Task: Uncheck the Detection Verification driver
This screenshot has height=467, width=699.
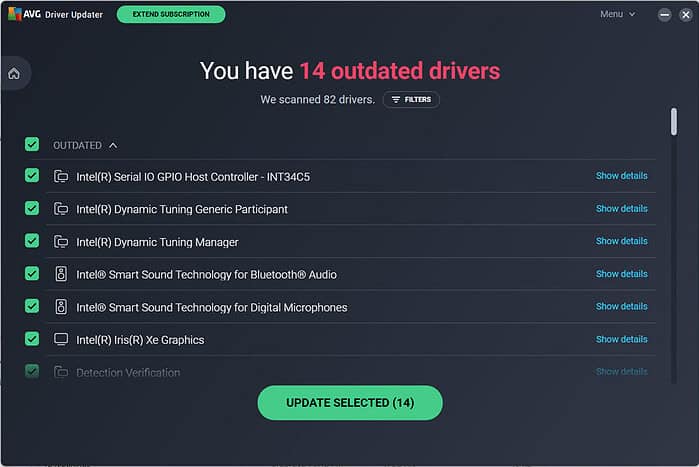Action: [32, 371]
